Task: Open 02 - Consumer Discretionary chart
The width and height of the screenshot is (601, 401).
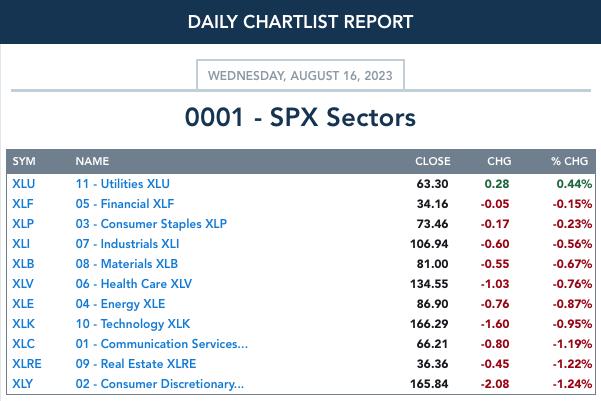Action: tap(159, 383)
